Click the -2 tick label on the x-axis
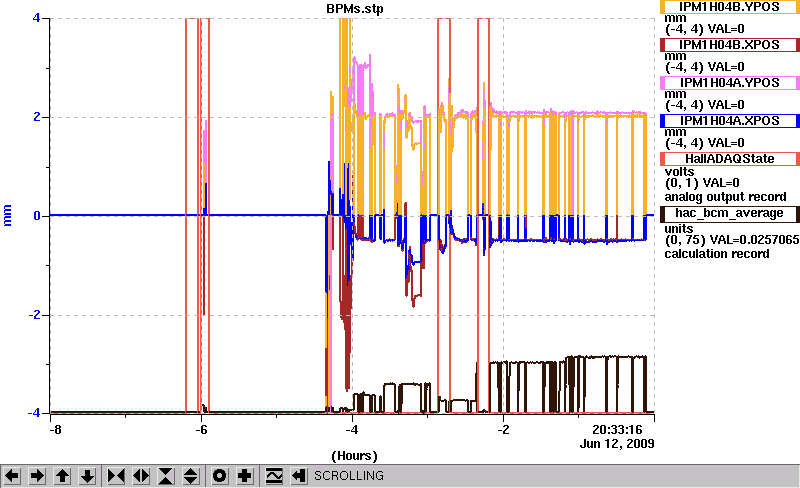The width and height of the screenshot is (800, 488). [504, 430]
